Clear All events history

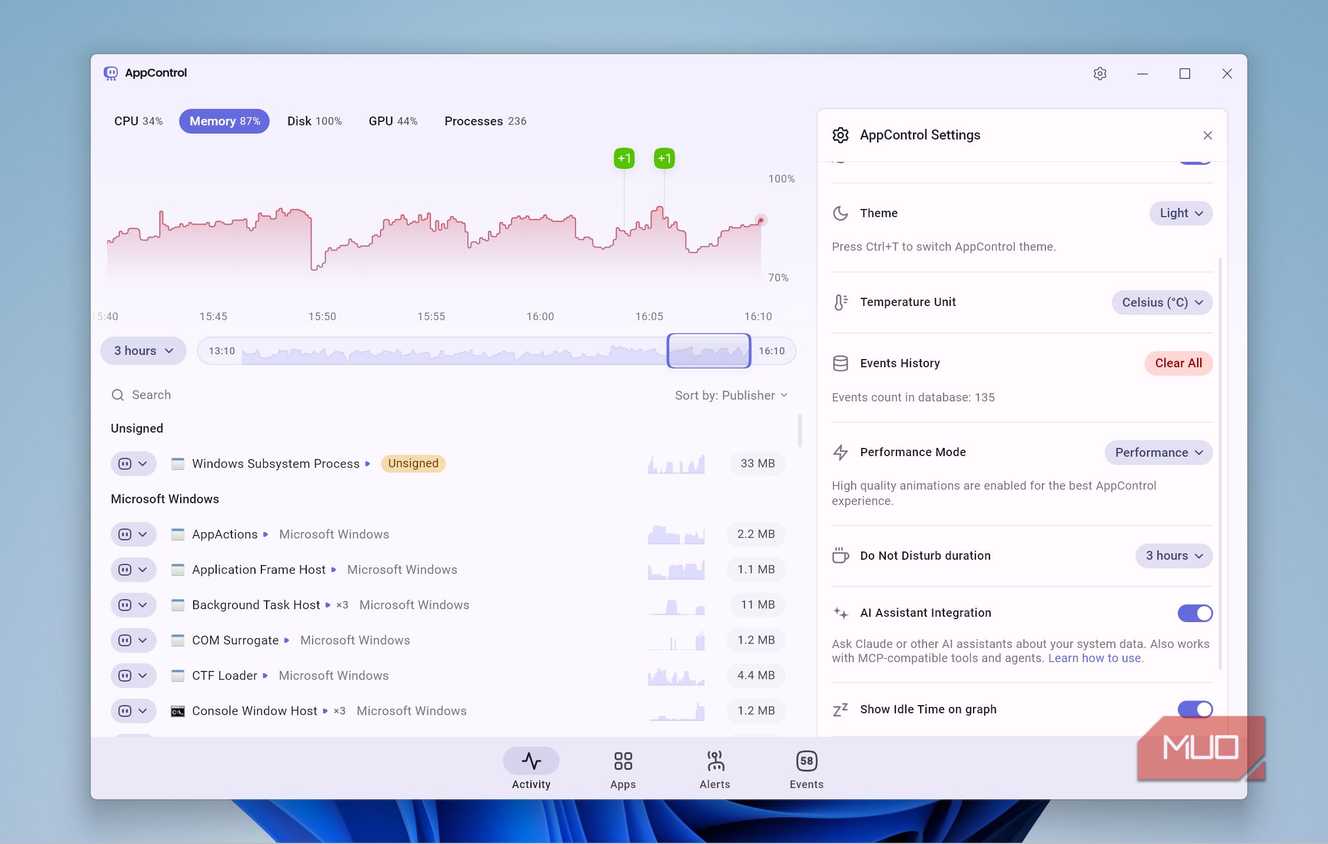[1179, 363]
